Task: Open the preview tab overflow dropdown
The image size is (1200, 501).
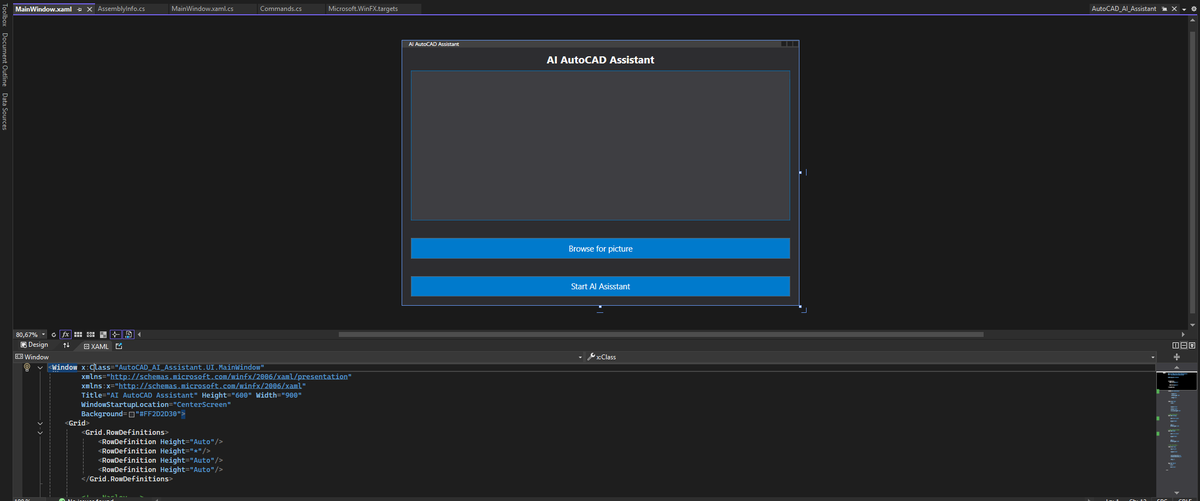Action: (1185, 8)
